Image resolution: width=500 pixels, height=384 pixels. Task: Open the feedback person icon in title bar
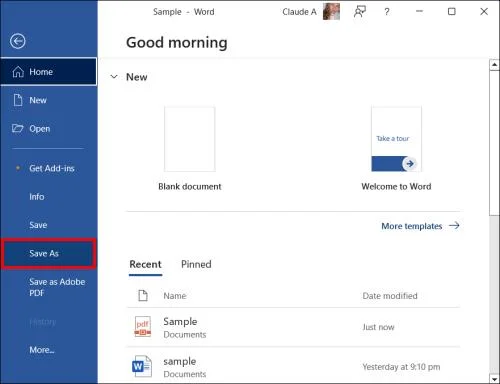click(360, 12)
